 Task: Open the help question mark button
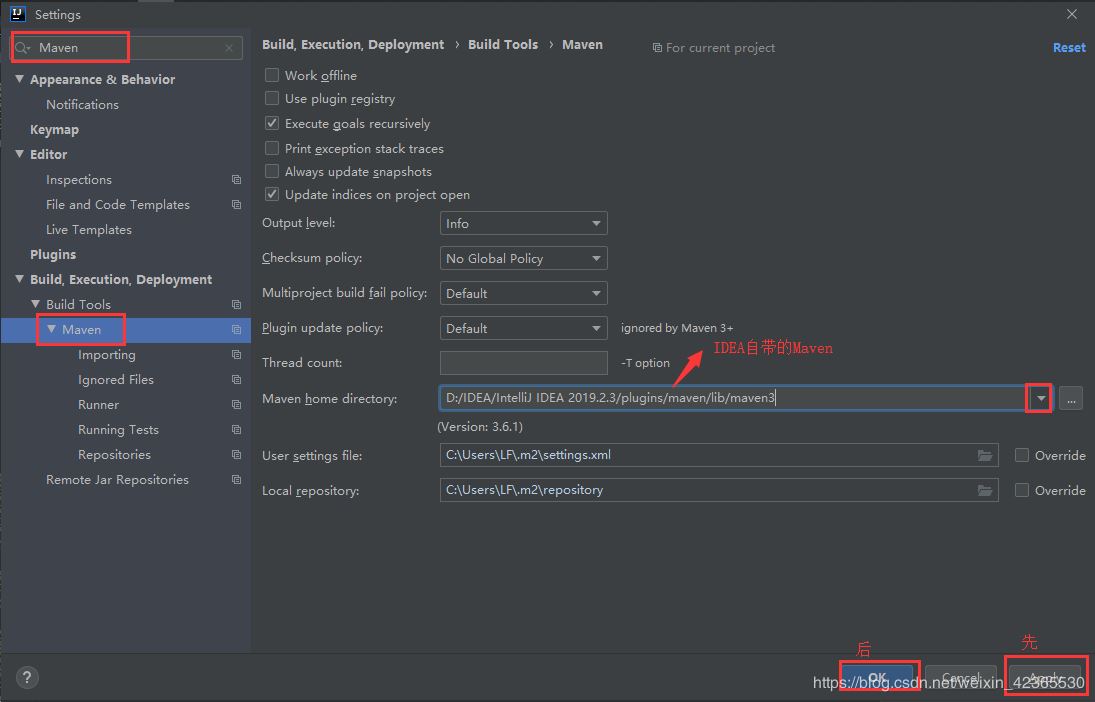(28, 678)
